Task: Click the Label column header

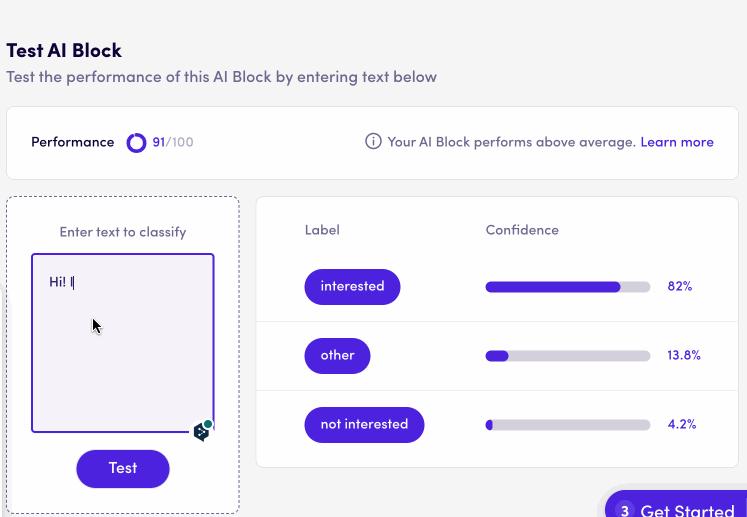Action: pos(322,230)
